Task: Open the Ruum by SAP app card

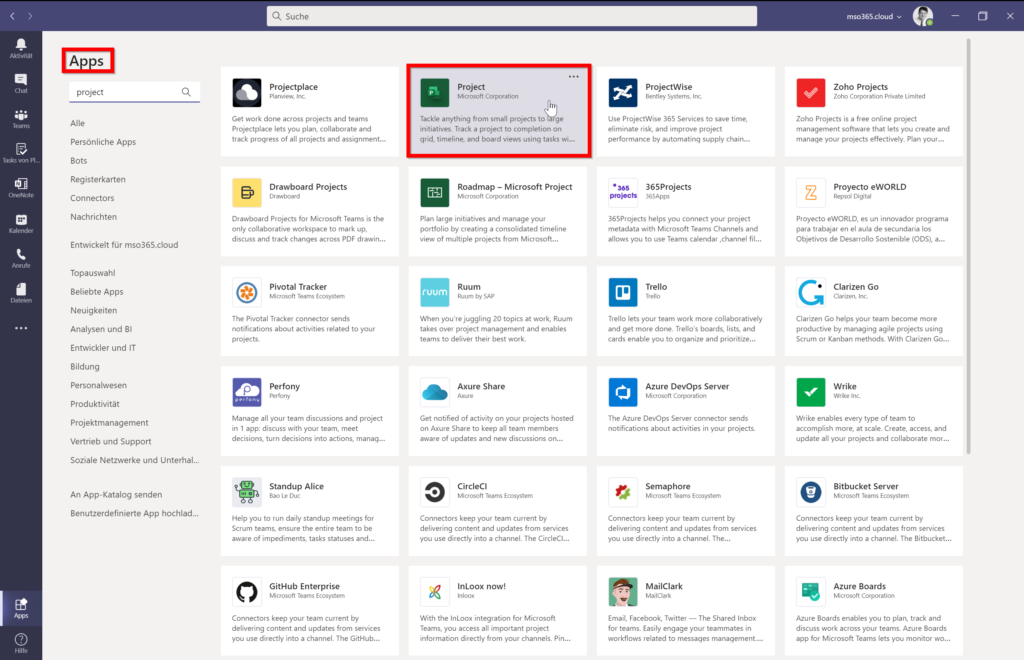Action: (x=498, y=311)
